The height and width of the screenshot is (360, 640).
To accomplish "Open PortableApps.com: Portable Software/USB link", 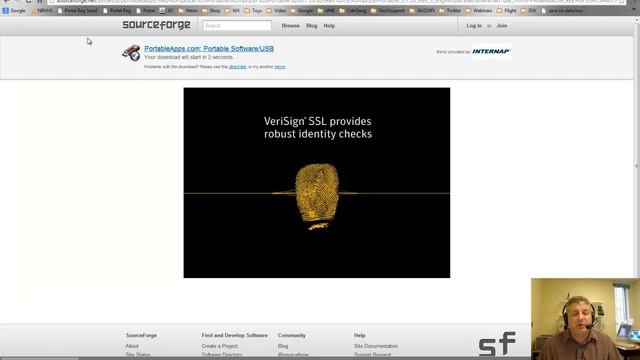I will (209, 49).
